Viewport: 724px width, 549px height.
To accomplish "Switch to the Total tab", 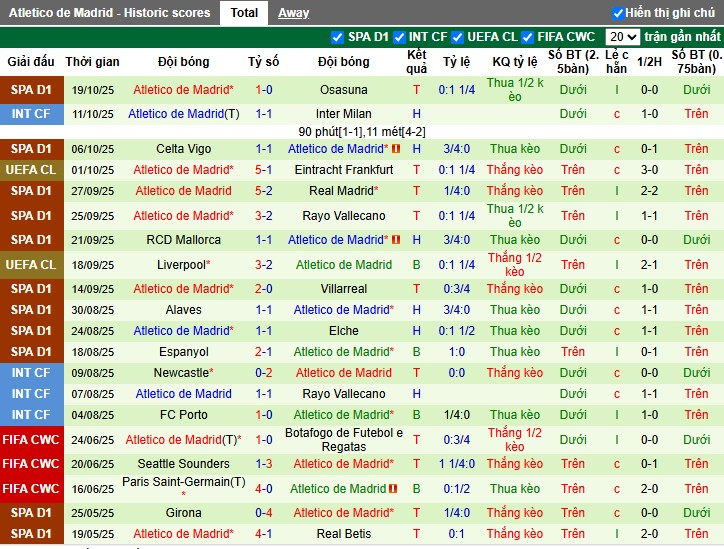I will [x=244, y=13].
